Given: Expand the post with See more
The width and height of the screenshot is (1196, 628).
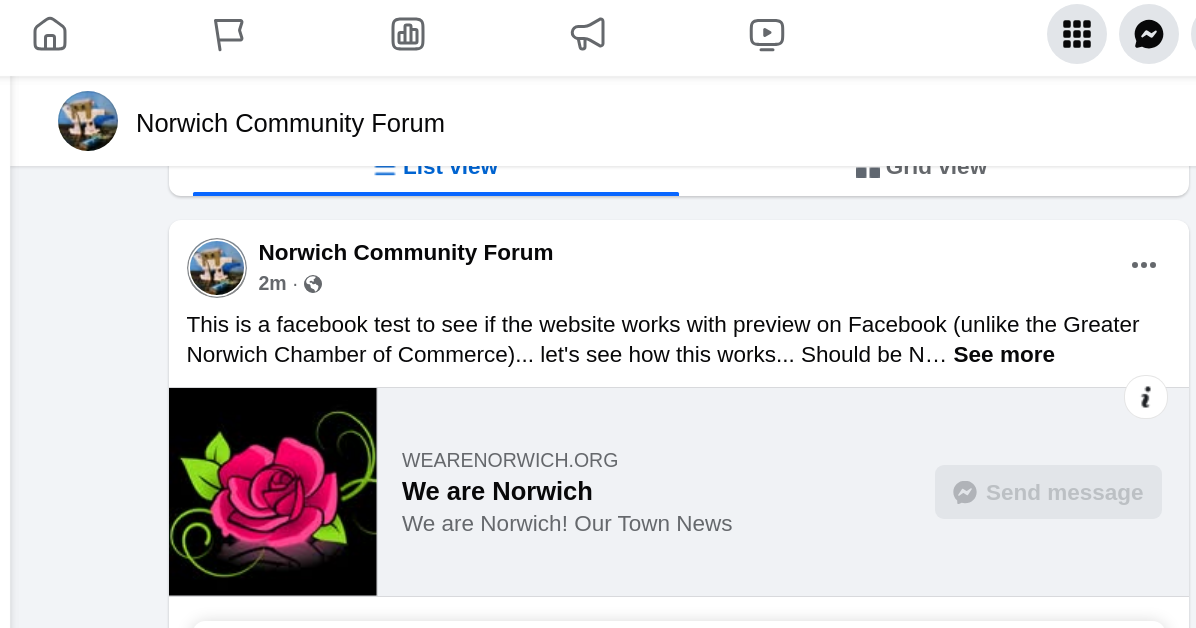Looking at the screenshot, I should pyautogui.click(x=1004, y=355).
